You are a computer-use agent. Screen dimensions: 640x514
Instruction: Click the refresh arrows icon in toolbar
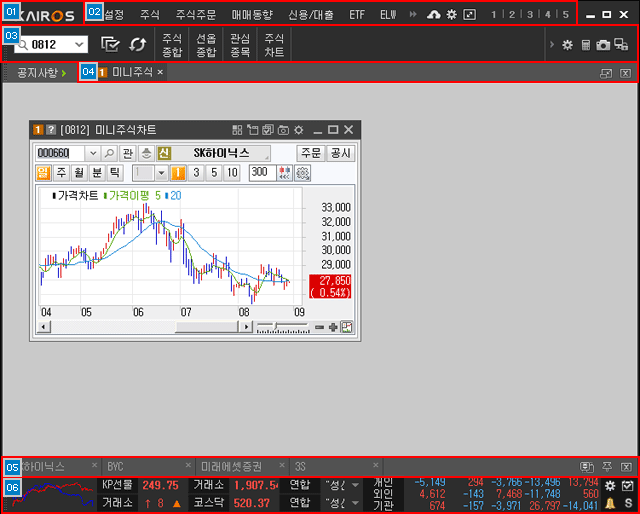click(138, 44)
